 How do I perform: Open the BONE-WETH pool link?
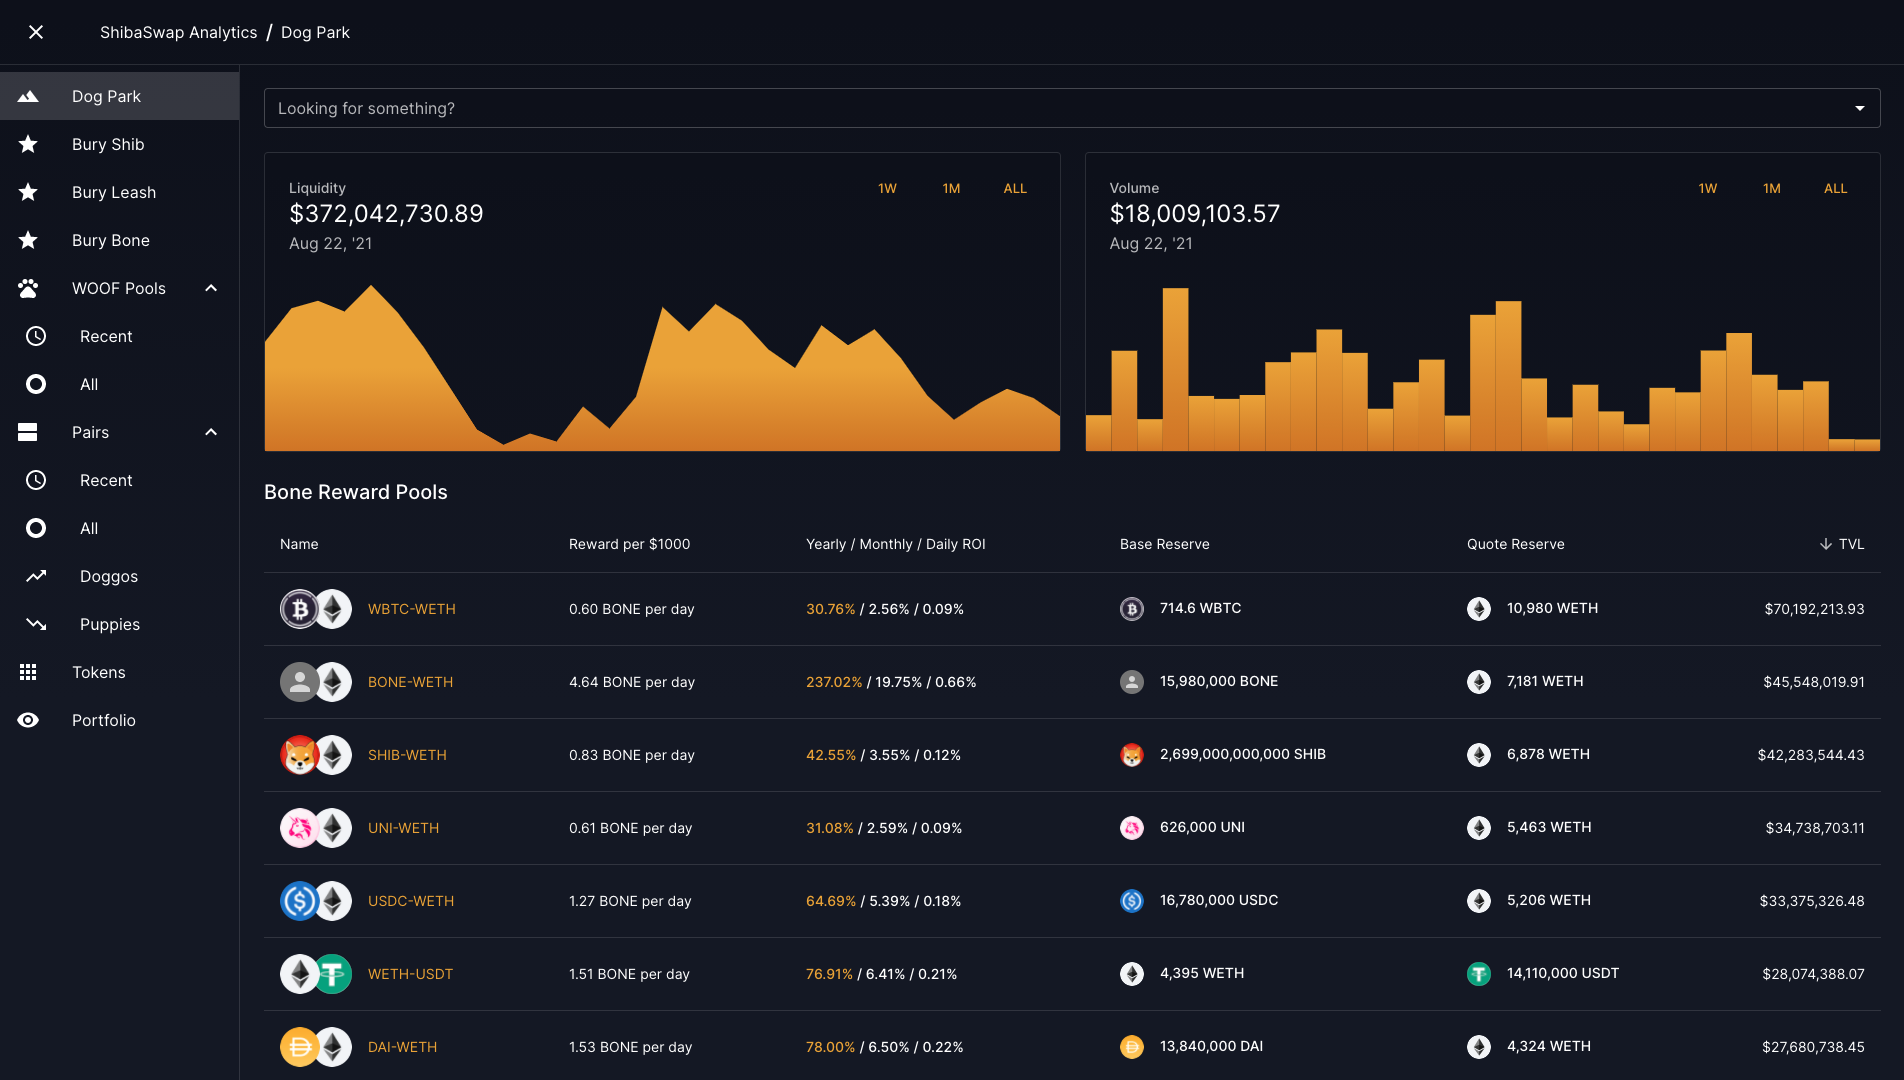coord(410,682)
